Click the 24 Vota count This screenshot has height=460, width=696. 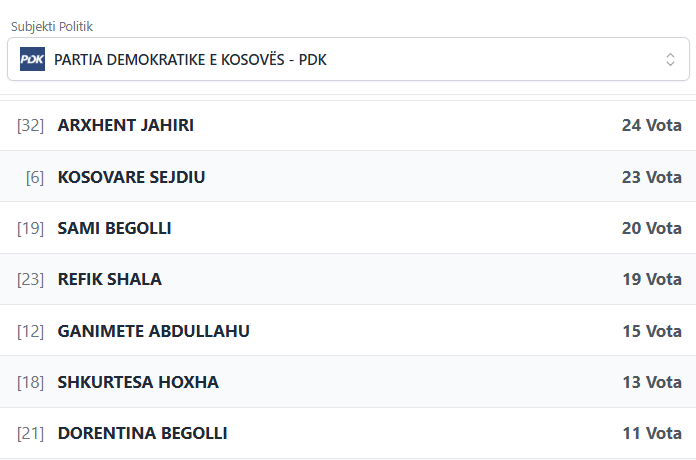point(651,126)
